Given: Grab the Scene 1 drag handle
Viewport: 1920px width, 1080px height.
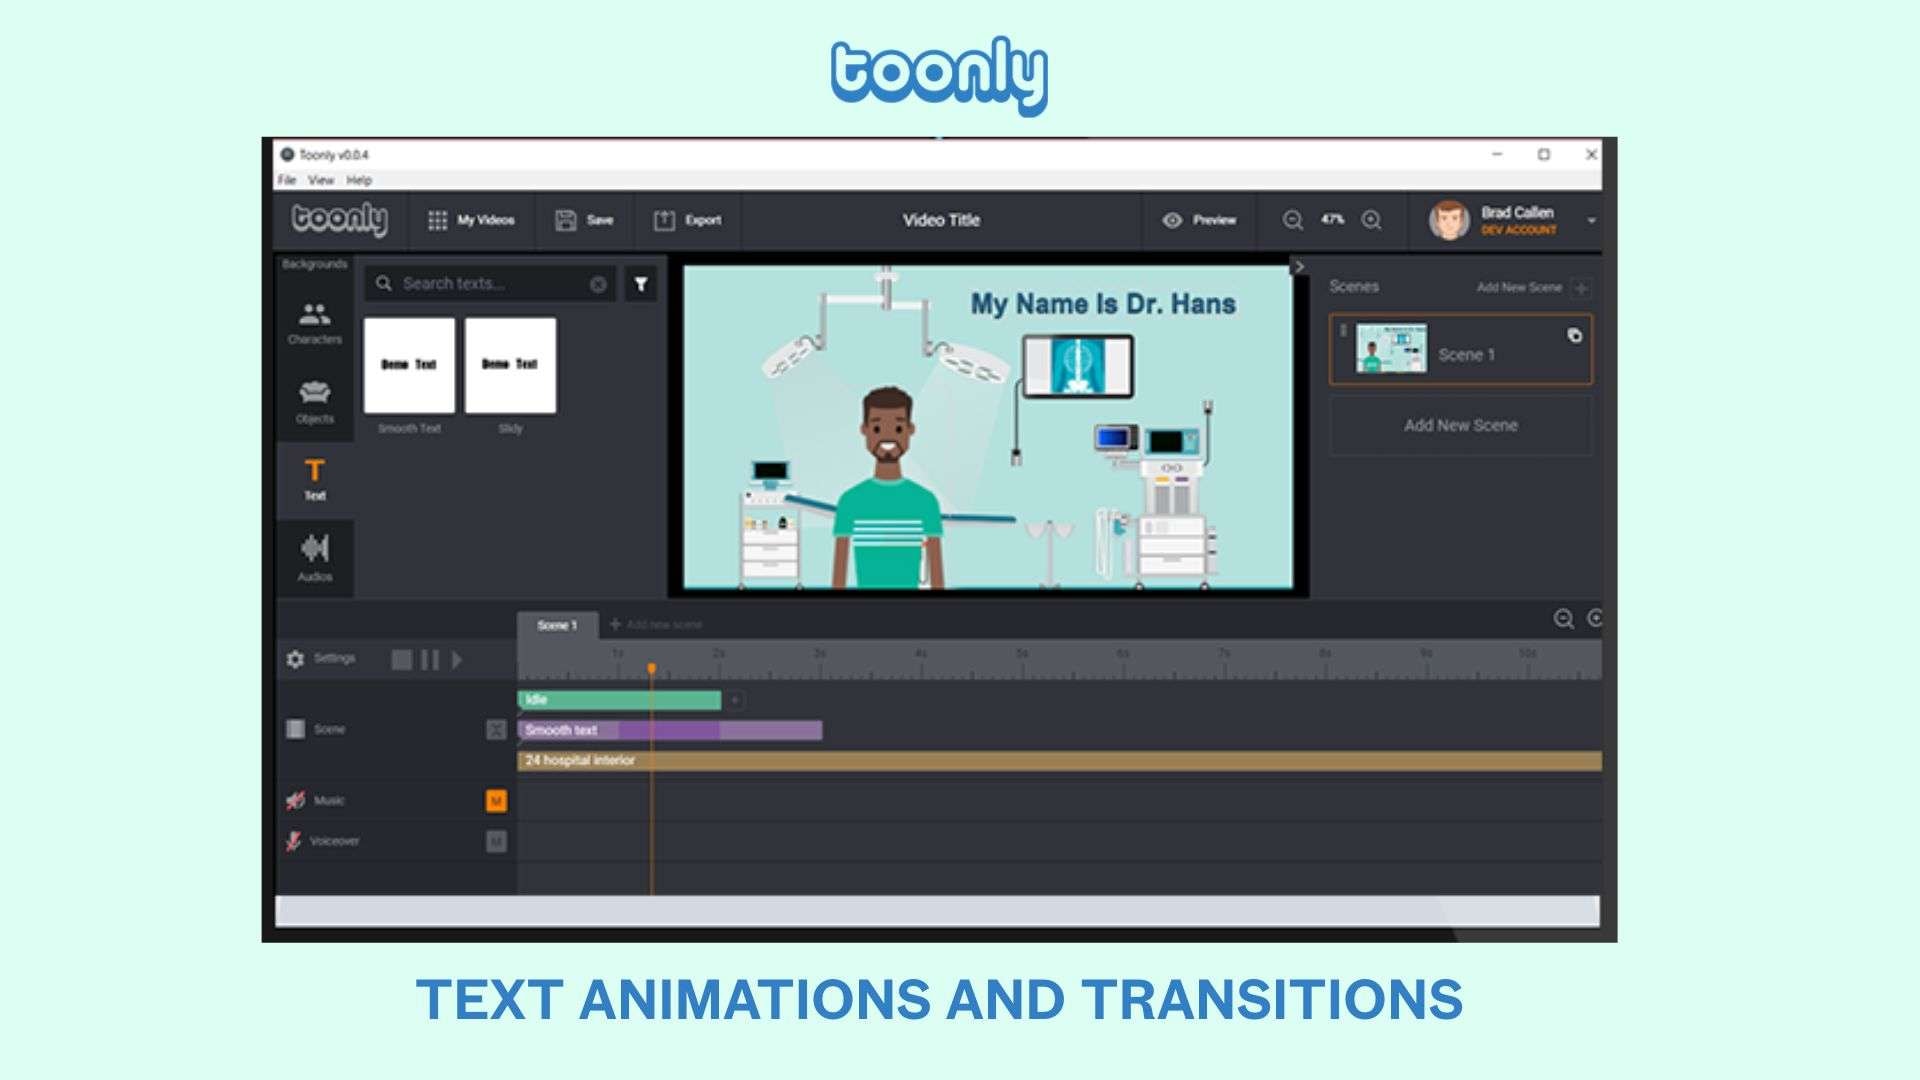Looking at the screenshot, I should [1343, 331].
